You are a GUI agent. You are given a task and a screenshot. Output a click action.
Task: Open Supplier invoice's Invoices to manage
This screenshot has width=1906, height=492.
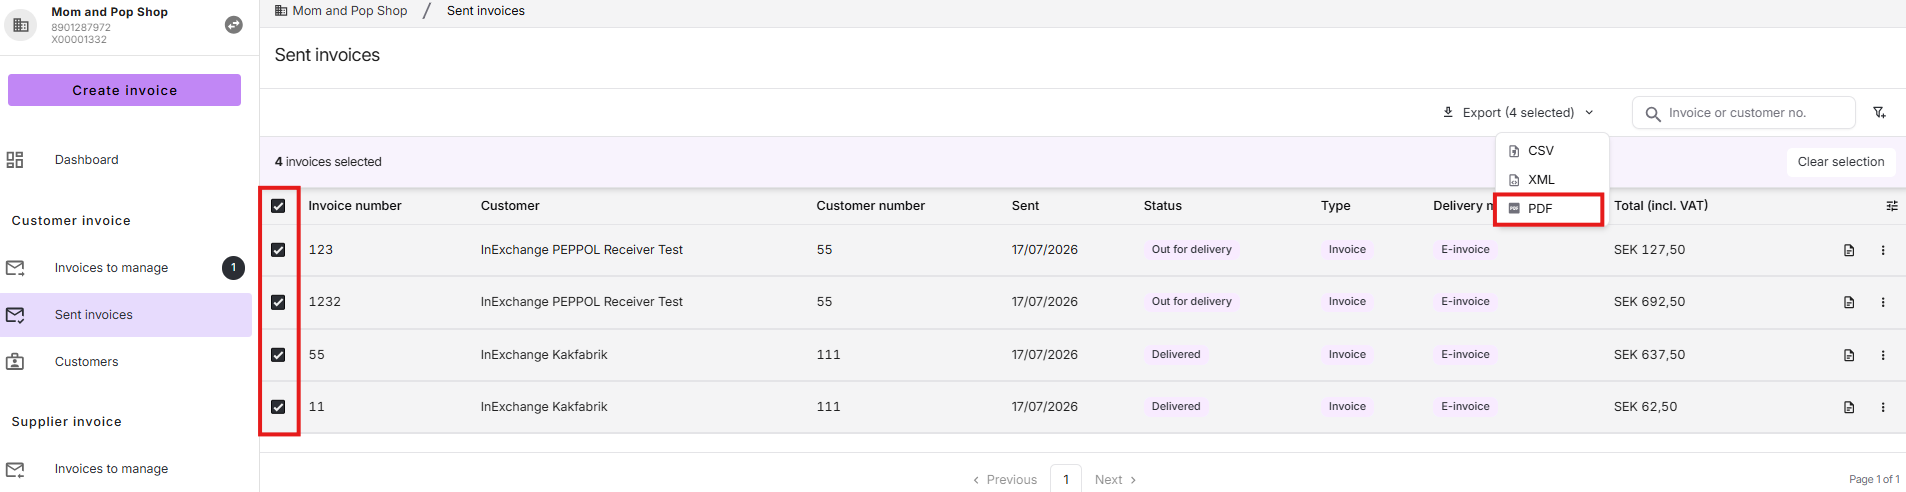click(x=126, y=469)
